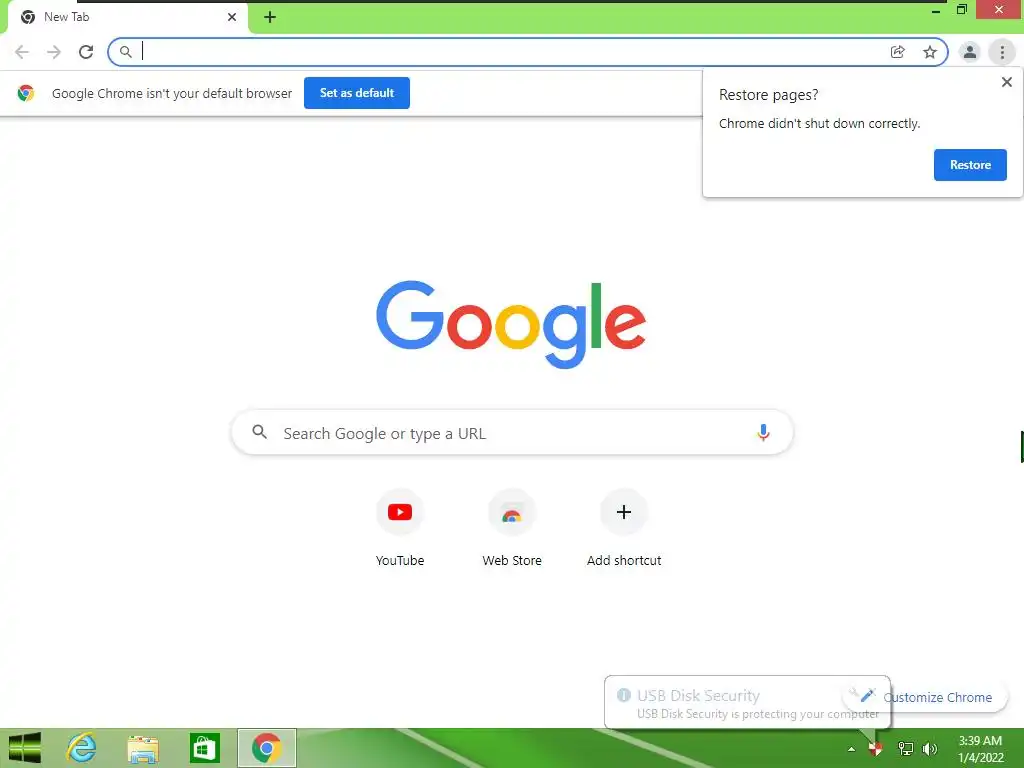The height and width of the screenshot is (768, 1024).
Task: Open the Chrome profile avatar button
Action: tap(970, 52)
